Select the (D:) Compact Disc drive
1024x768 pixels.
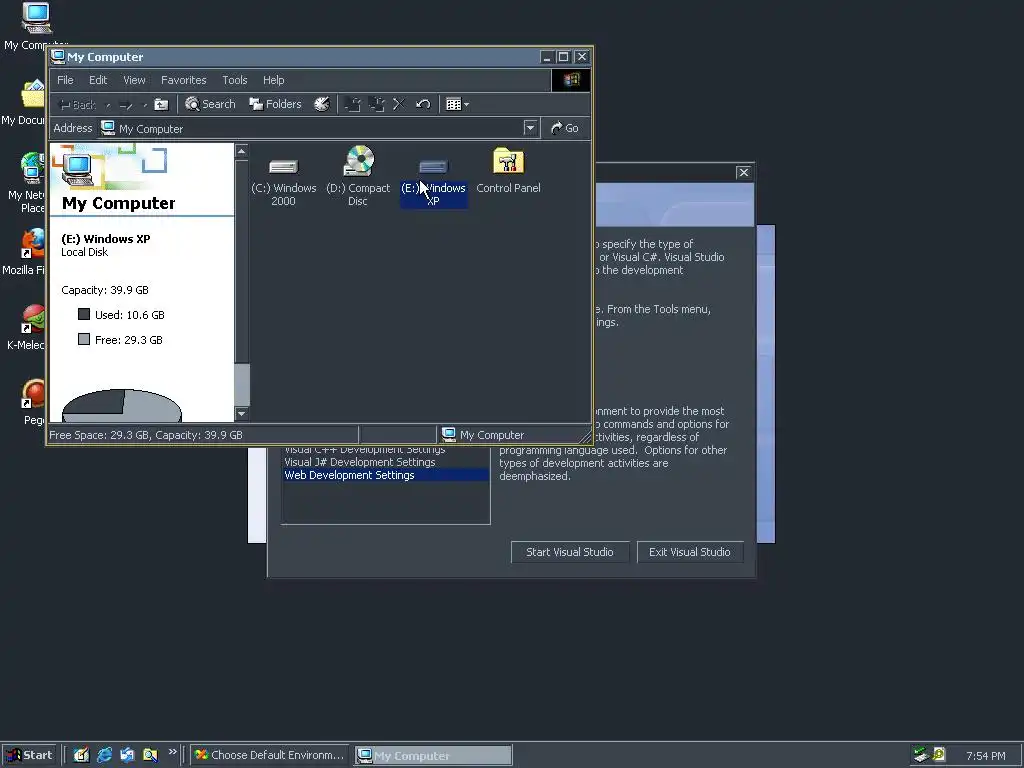[x=358, y=176]
